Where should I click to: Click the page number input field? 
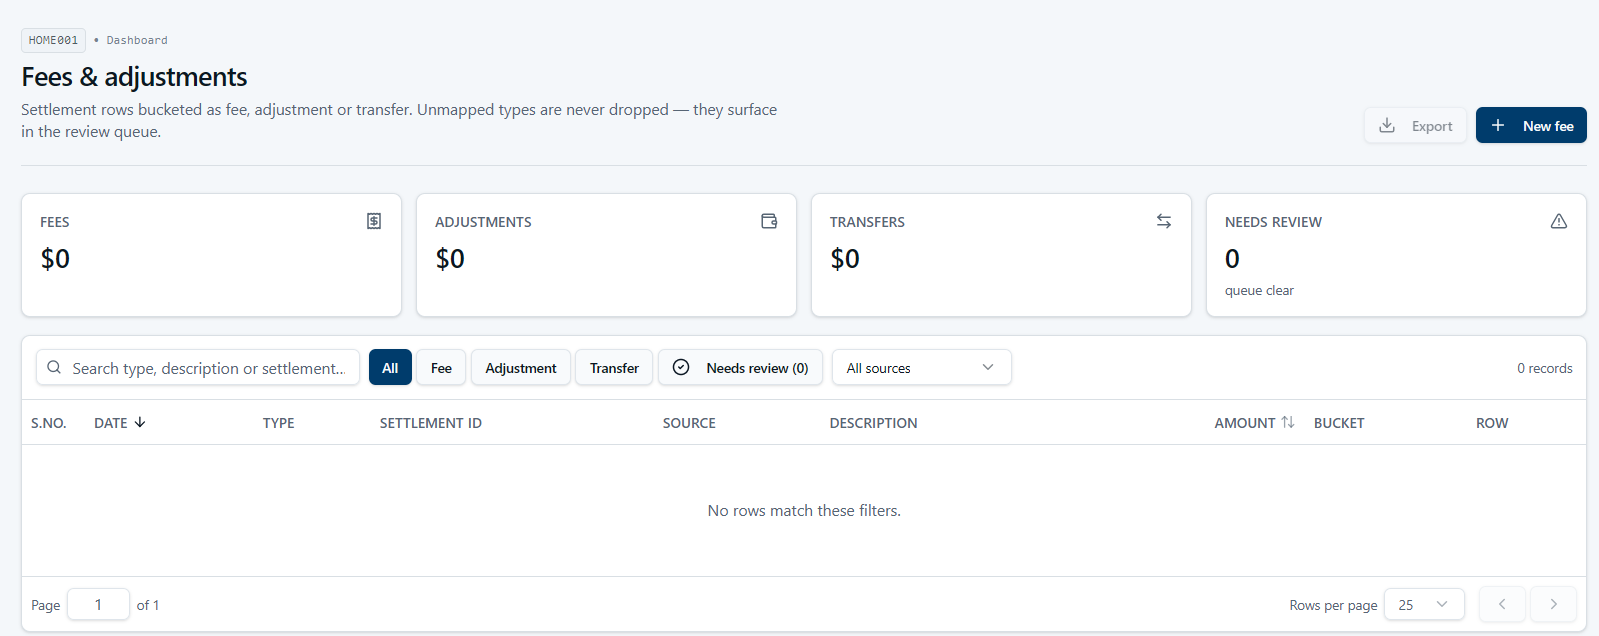[98, 604]
